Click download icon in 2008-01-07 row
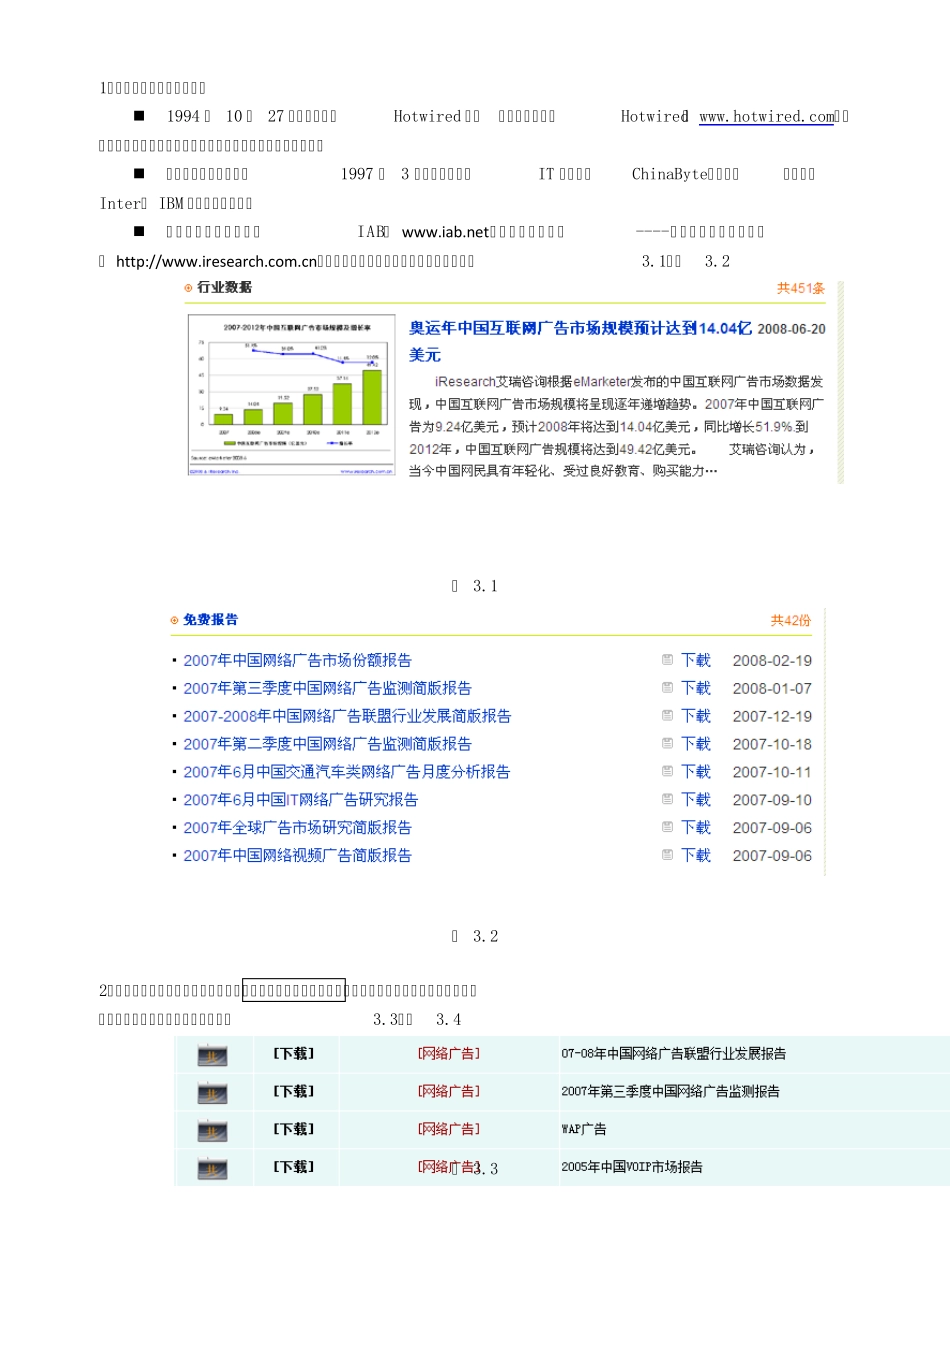The height and width of the screenshot is (1346, 950). [667, 688]
